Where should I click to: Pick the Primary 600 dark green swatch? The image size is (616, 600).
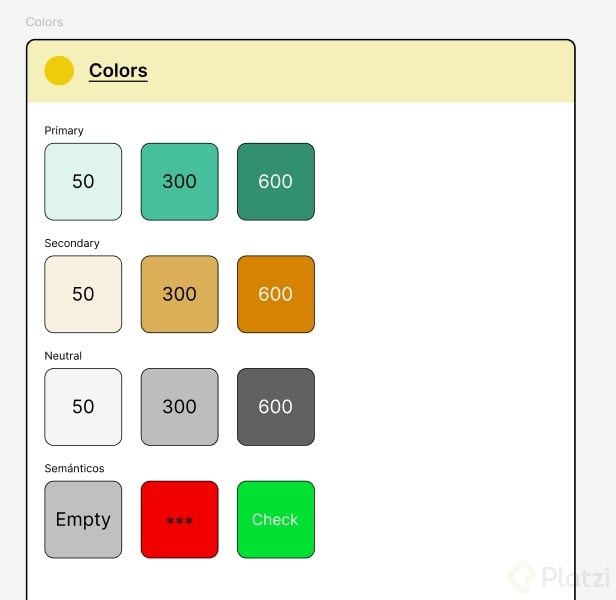(275, 181)
